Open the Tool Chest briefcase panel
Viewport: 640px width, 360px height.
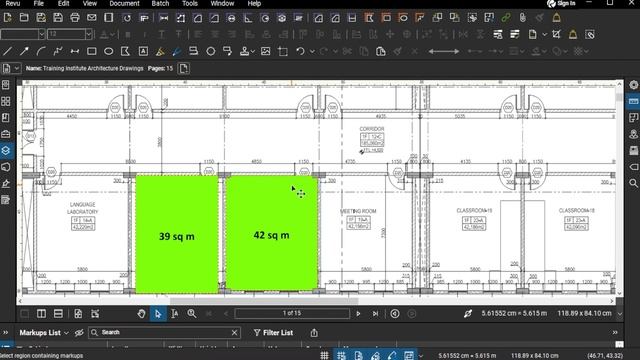(6, 134)
